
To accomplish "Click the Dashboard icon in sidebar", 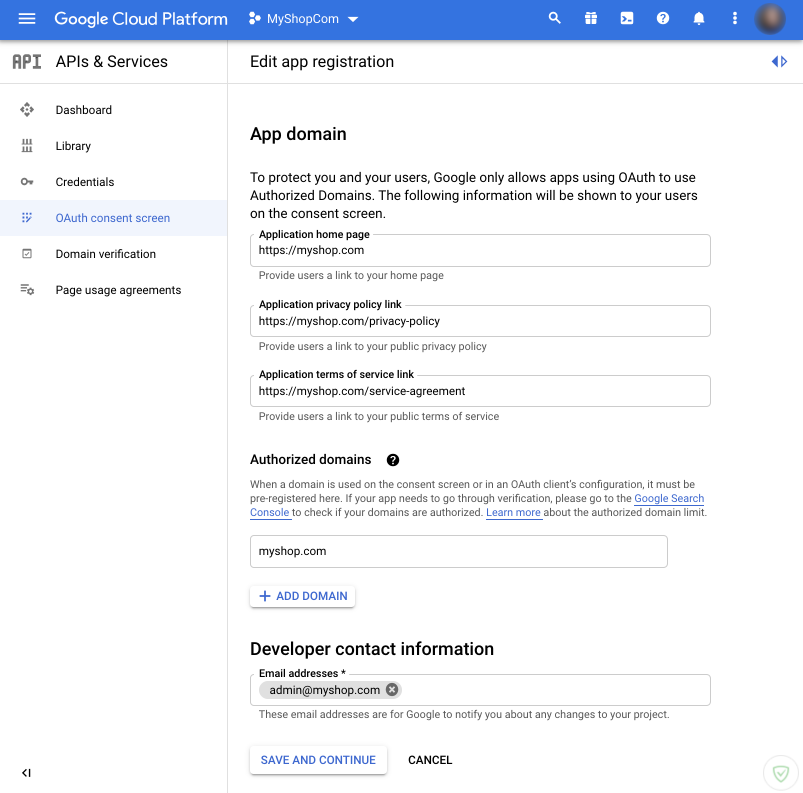I will point(27,110).
